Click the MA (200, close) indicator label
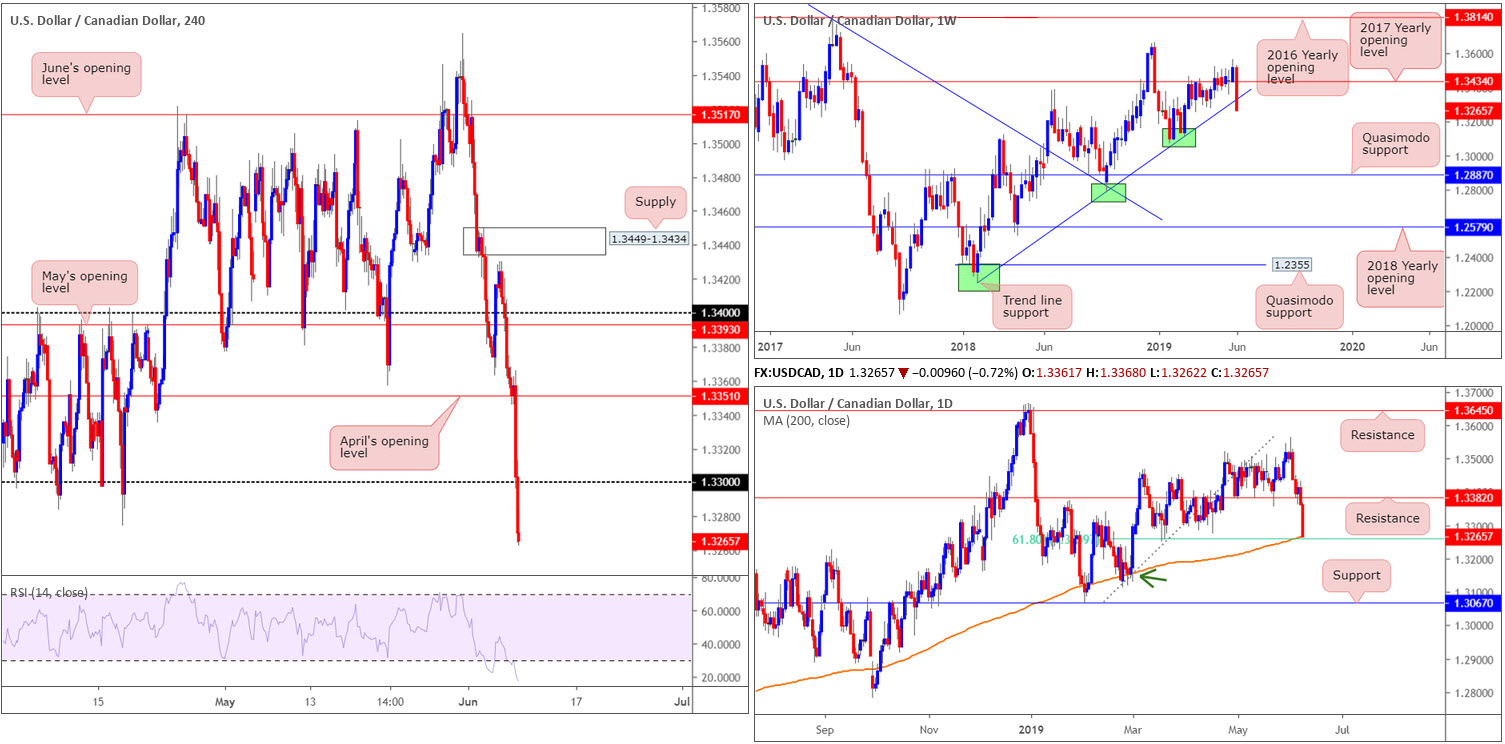 click(806, 421)
